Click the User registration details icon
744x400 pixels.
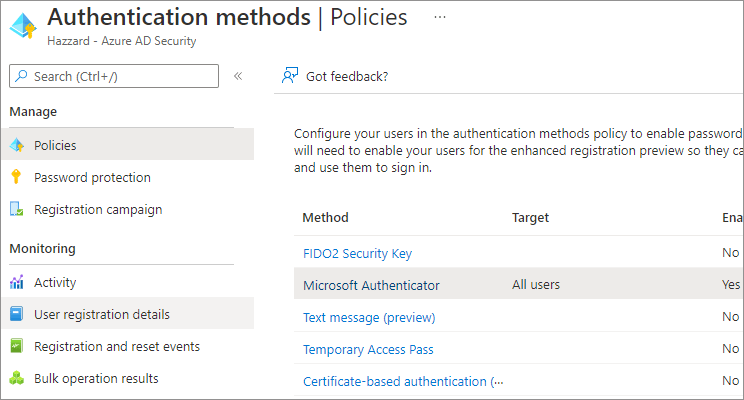tap(16, 315)
